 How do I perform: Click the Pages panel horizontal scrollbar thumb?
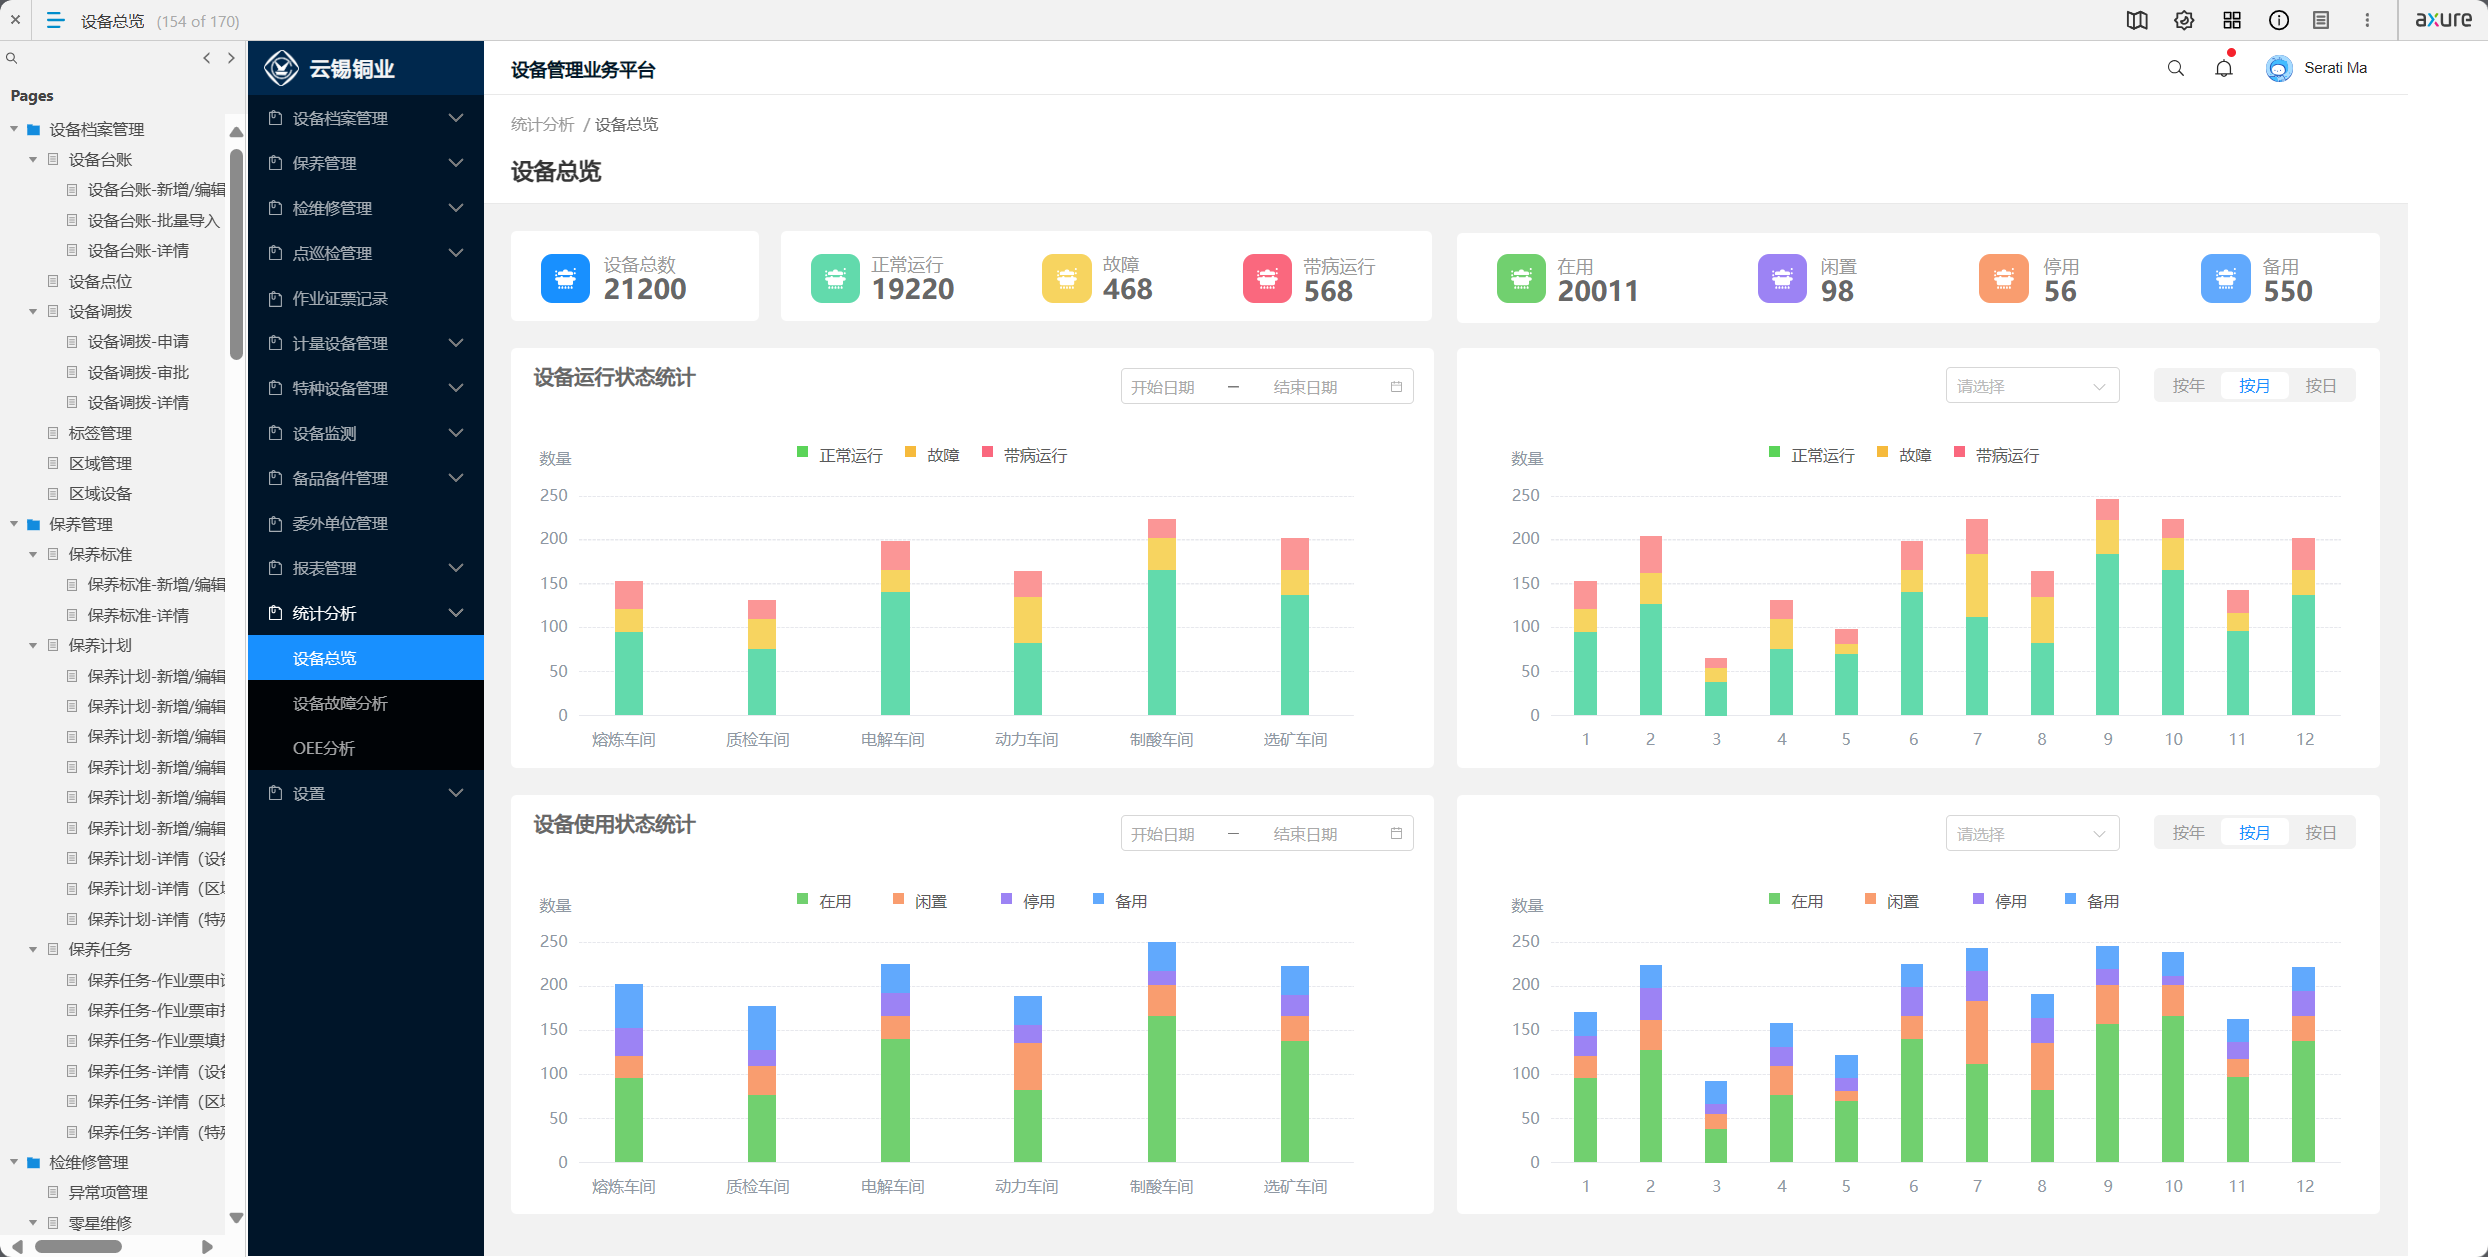tap(78, 1246)
